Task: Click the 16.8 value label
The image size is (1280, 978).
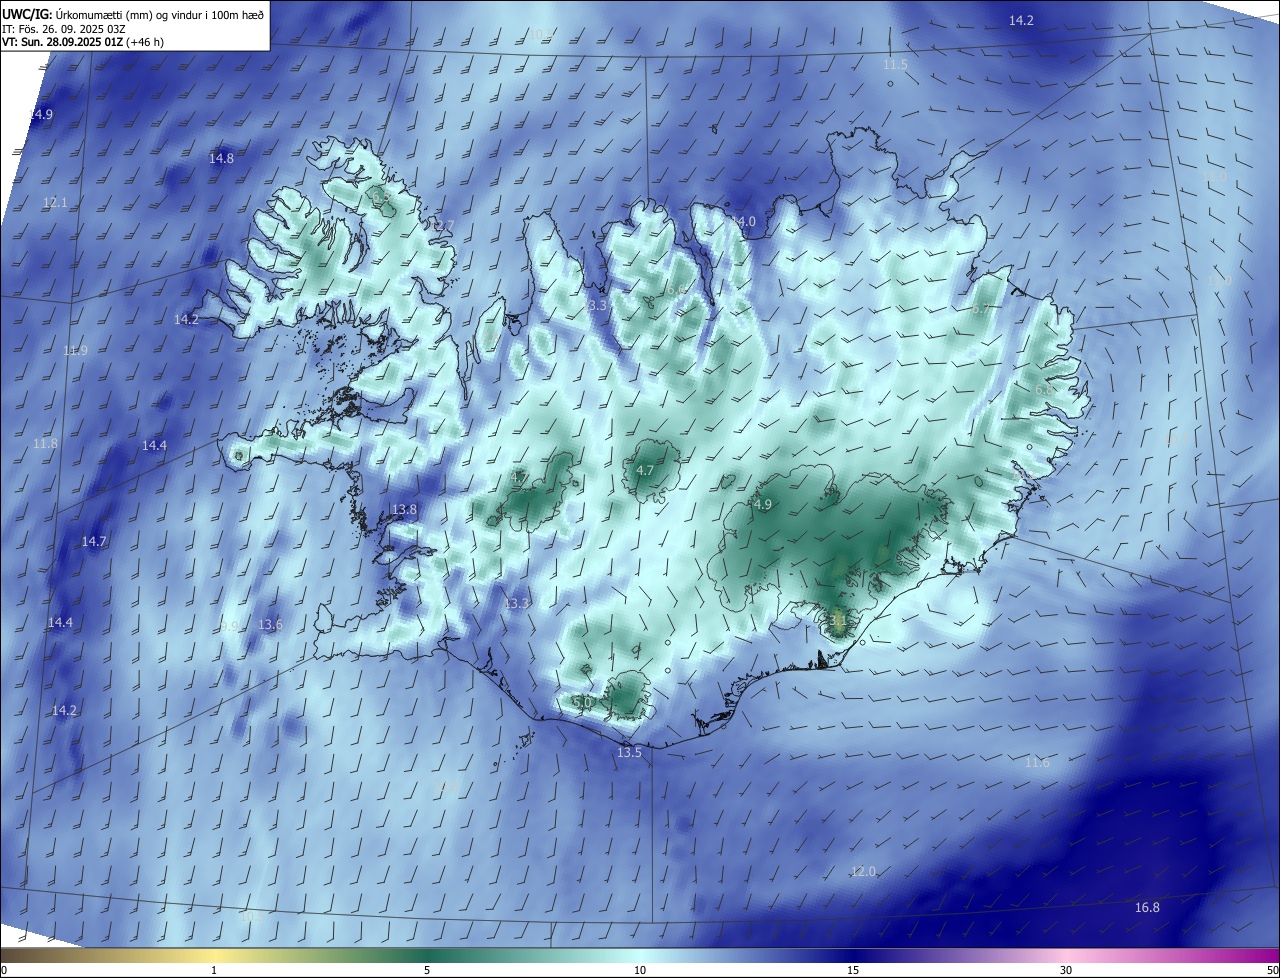Action: click(1147, 907)
